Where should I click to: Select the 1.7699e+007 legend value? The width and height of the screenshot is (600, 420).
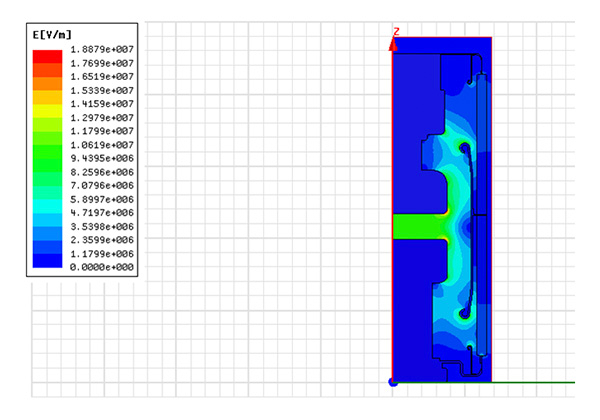(102, 63)
